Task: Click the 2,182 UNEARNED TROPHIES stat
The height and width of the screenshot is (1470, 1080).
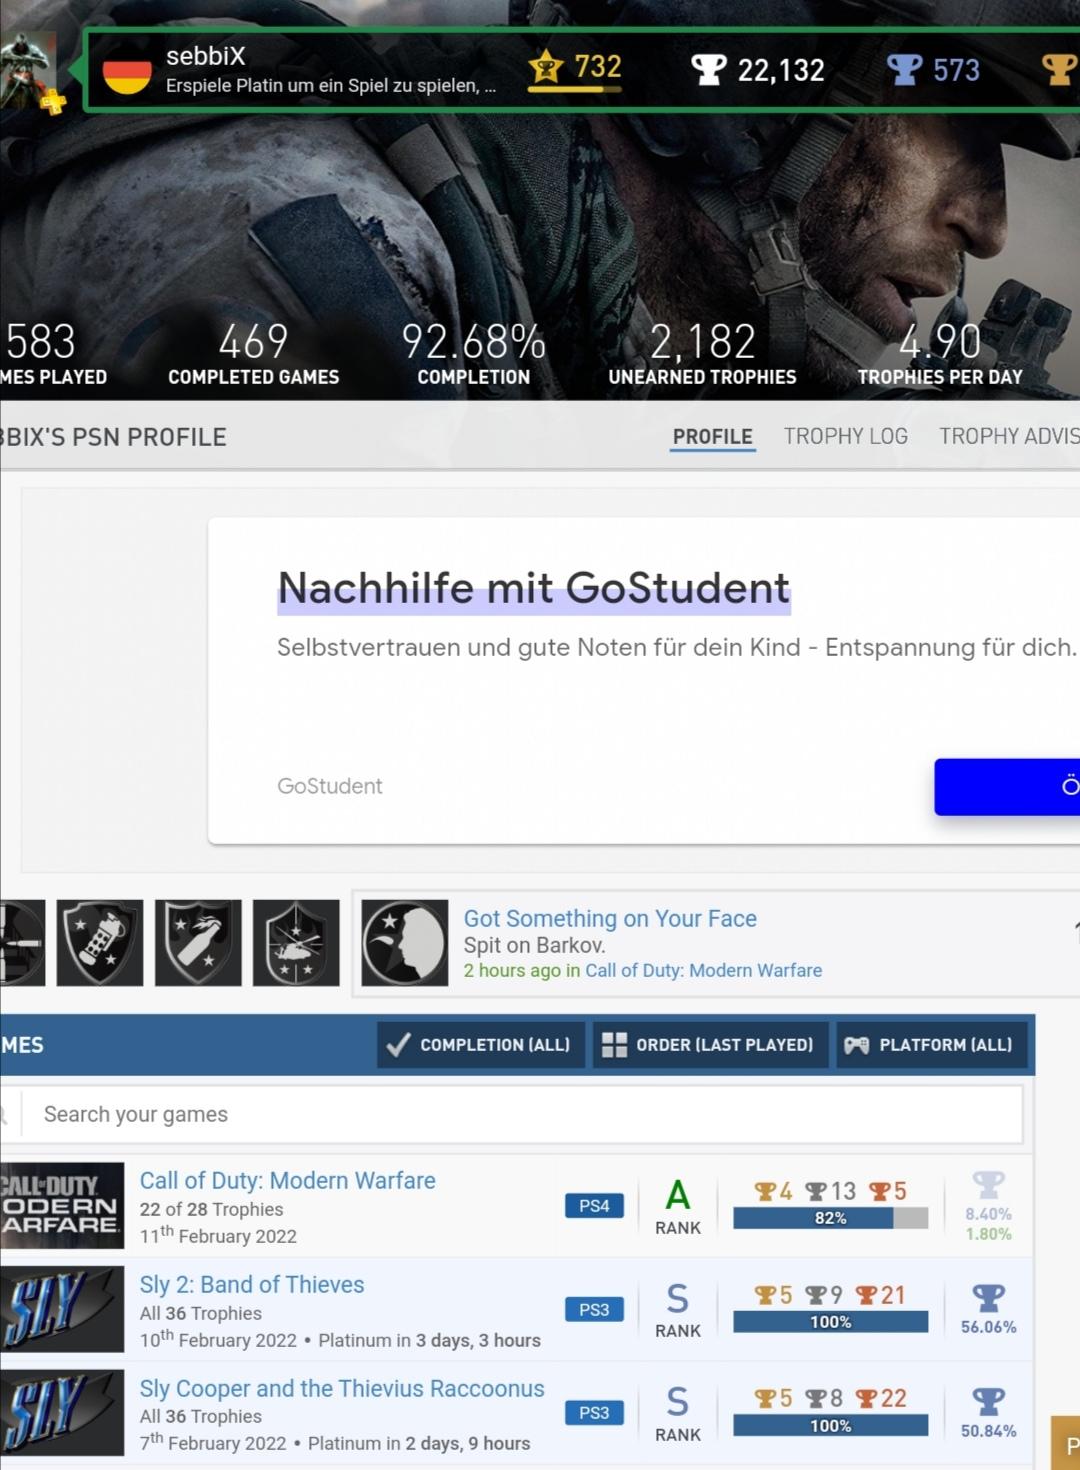Action: tap(703, 354)
